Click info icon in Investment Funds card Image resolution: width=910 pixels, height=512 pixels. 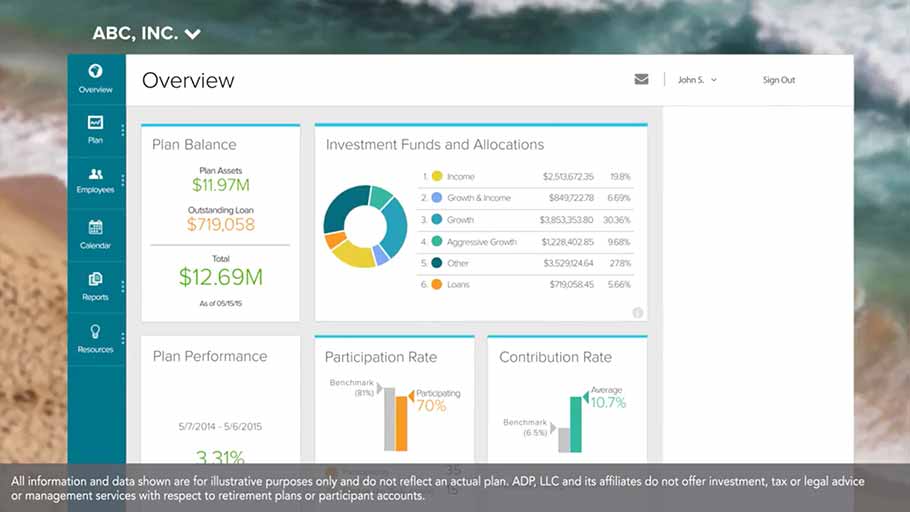coord(637,313)
